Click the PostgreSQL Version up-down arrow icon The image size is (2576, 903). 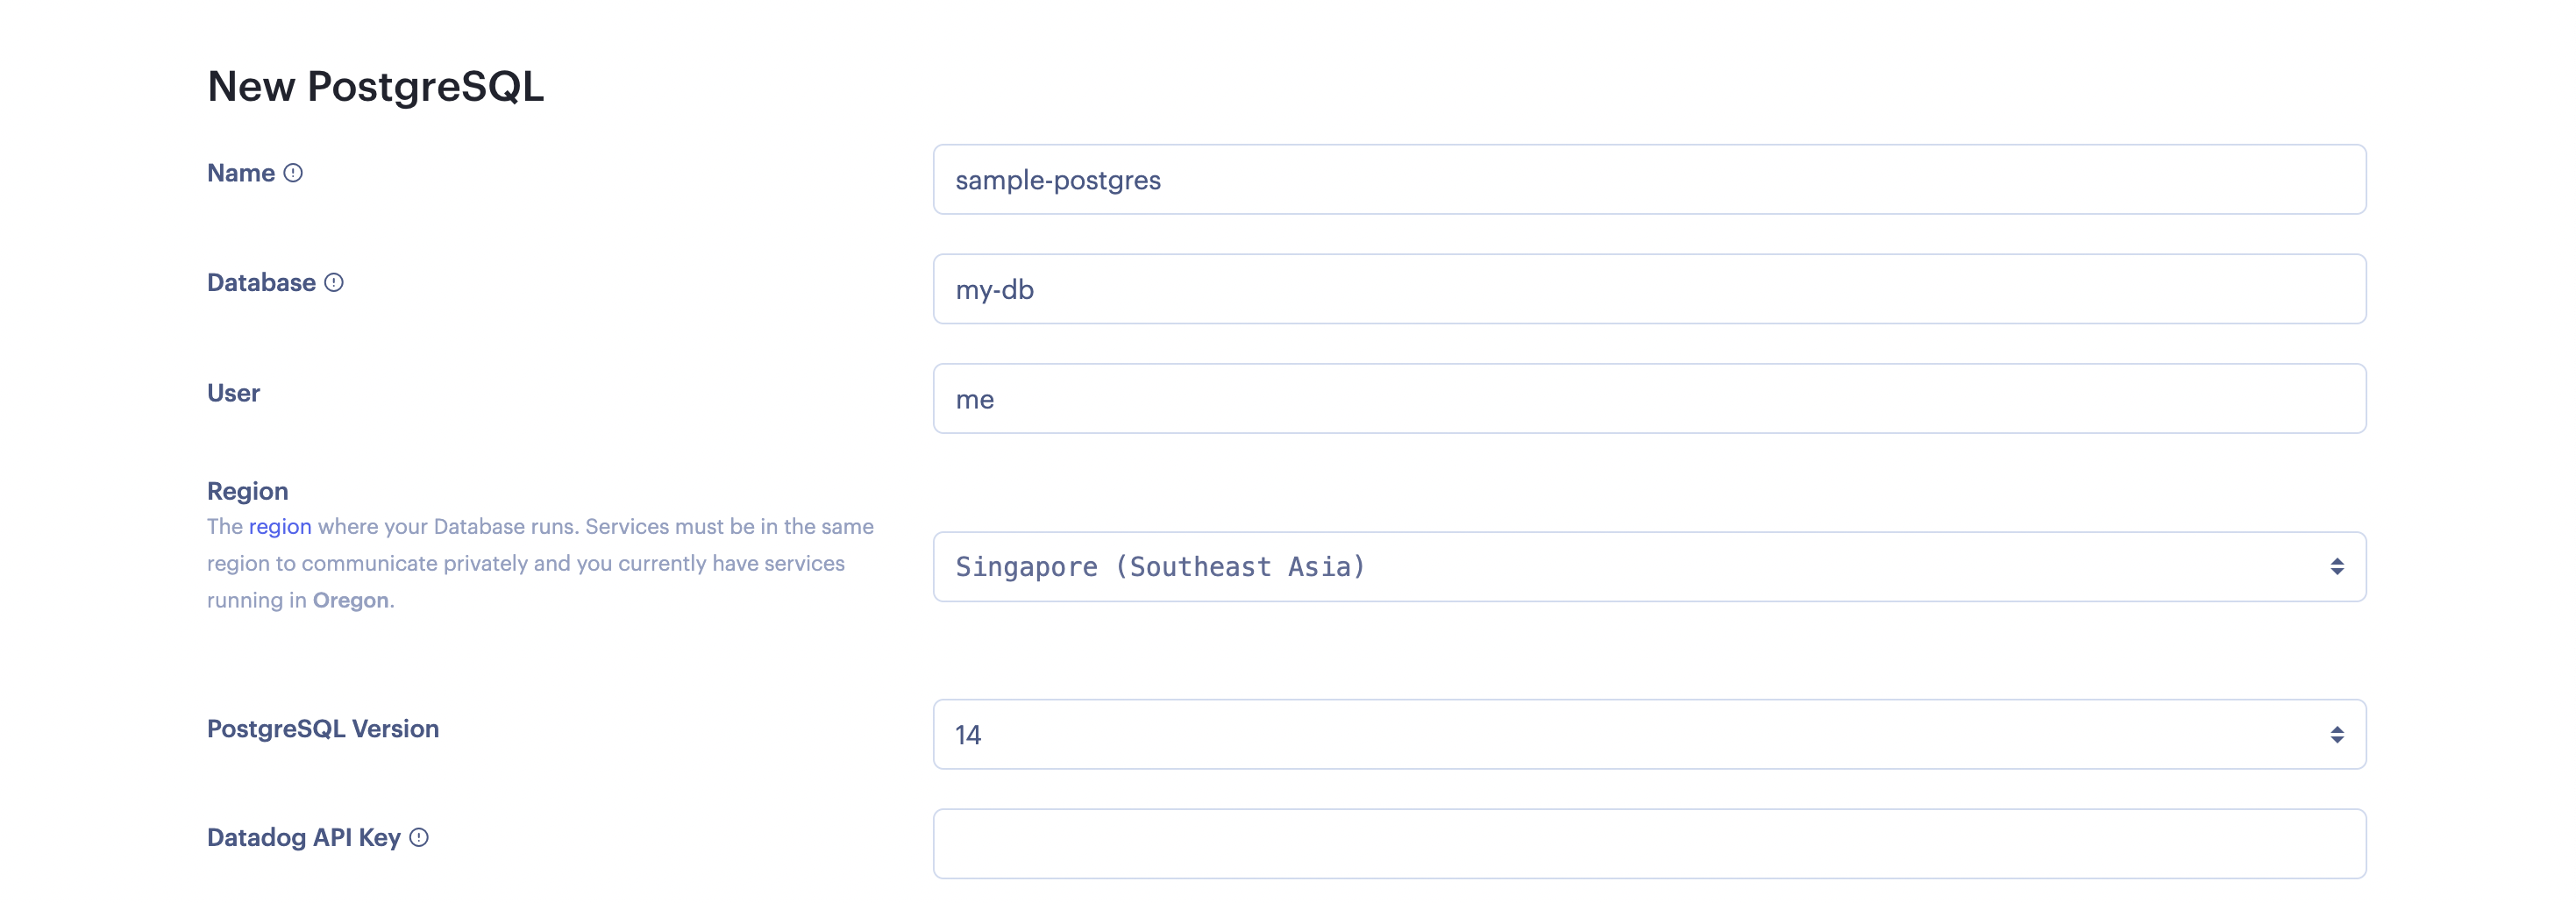click(x=2336, y=735)
